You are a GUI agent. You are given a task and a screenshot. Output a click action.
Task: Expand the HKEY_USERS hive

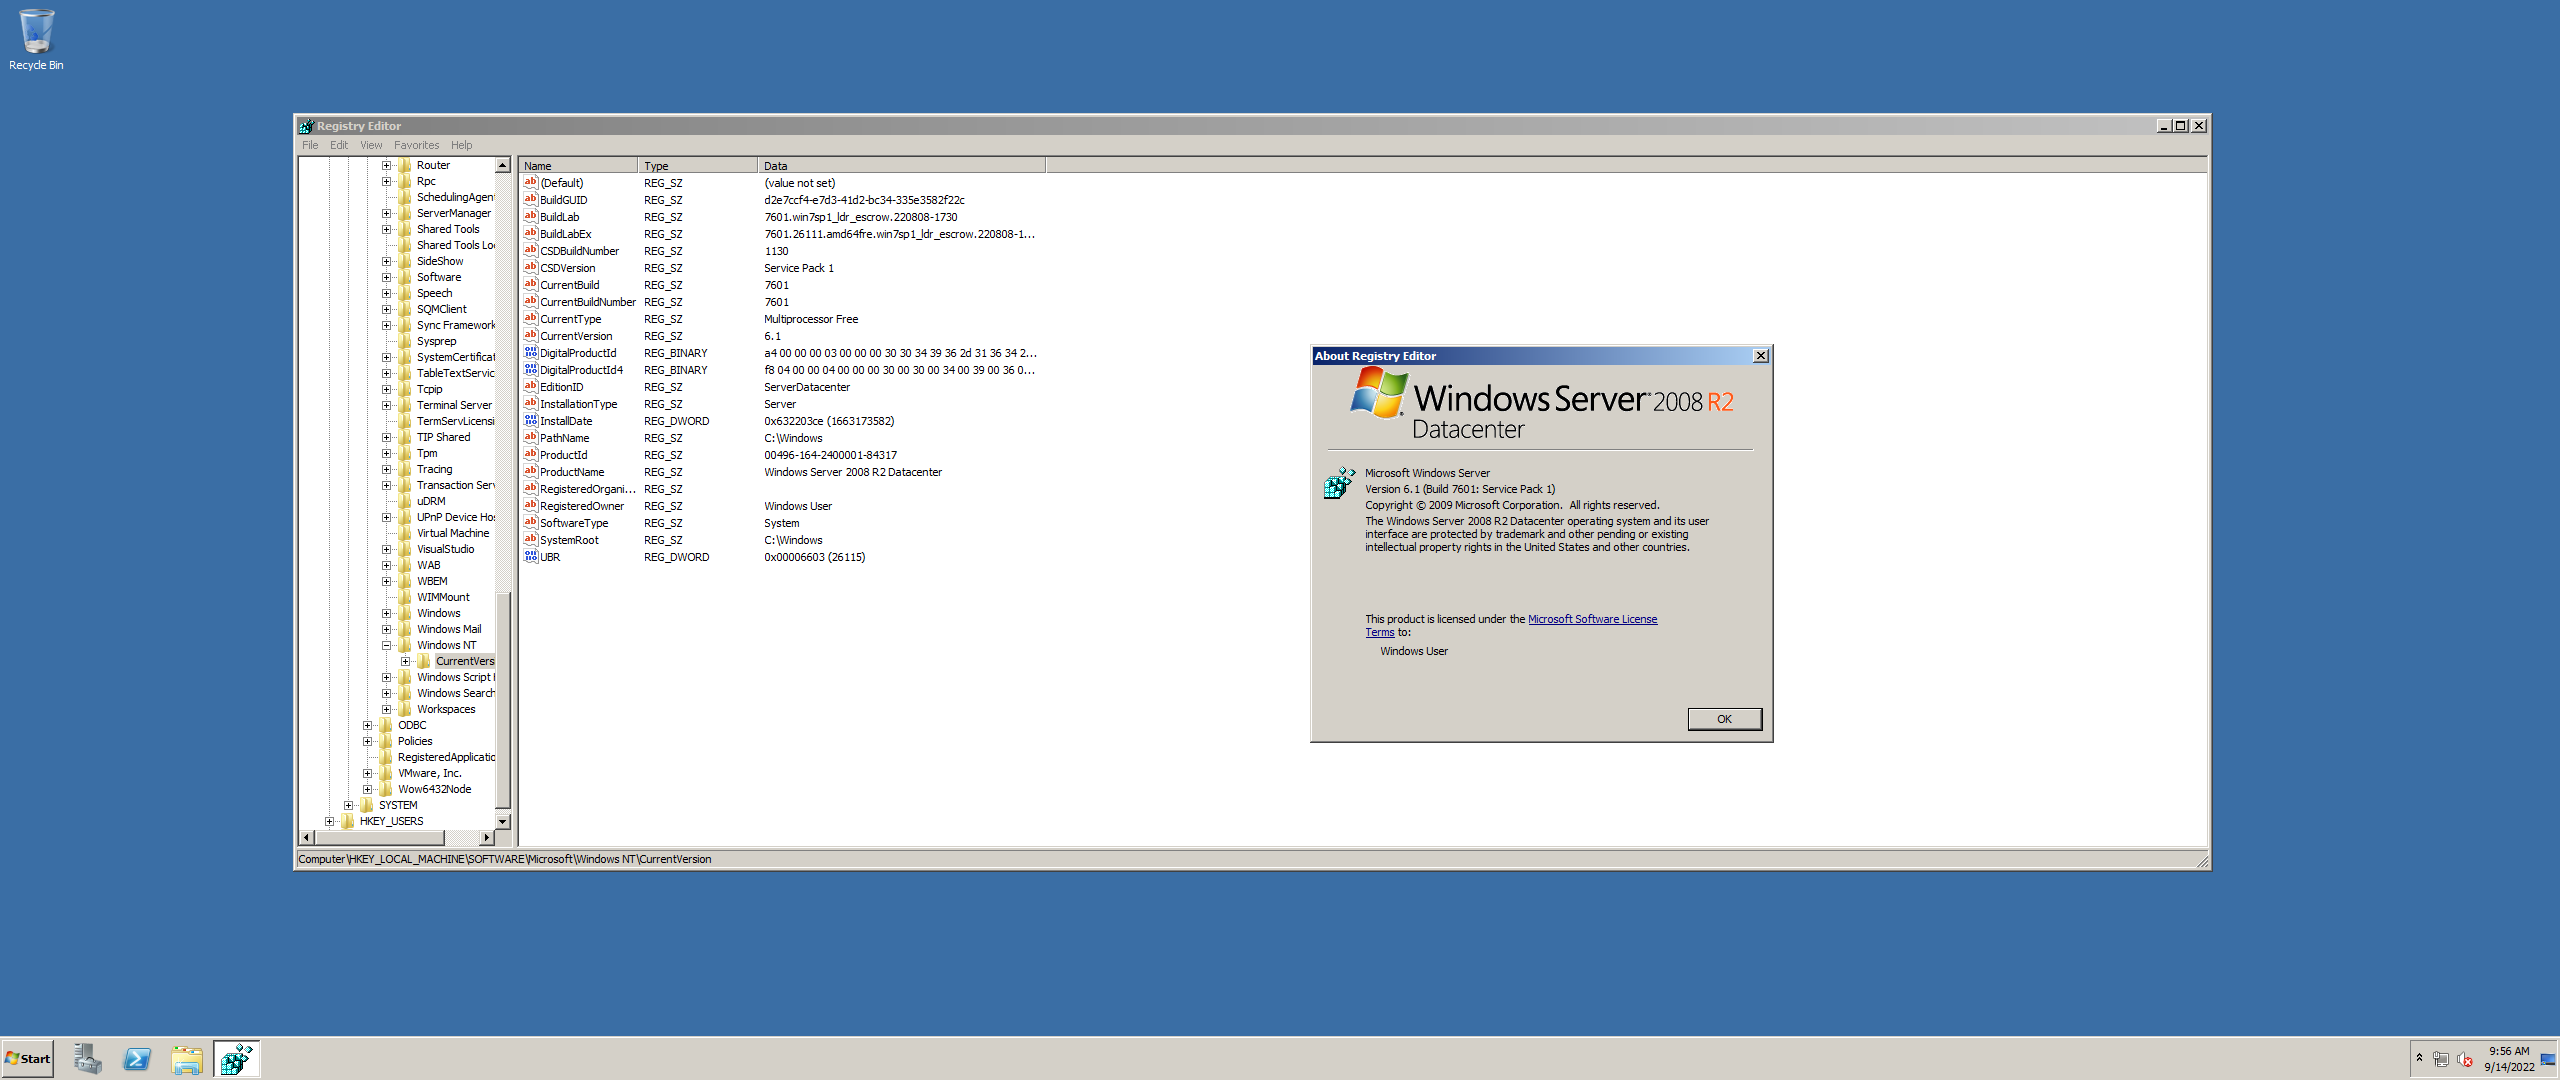(x=329, y=821)
